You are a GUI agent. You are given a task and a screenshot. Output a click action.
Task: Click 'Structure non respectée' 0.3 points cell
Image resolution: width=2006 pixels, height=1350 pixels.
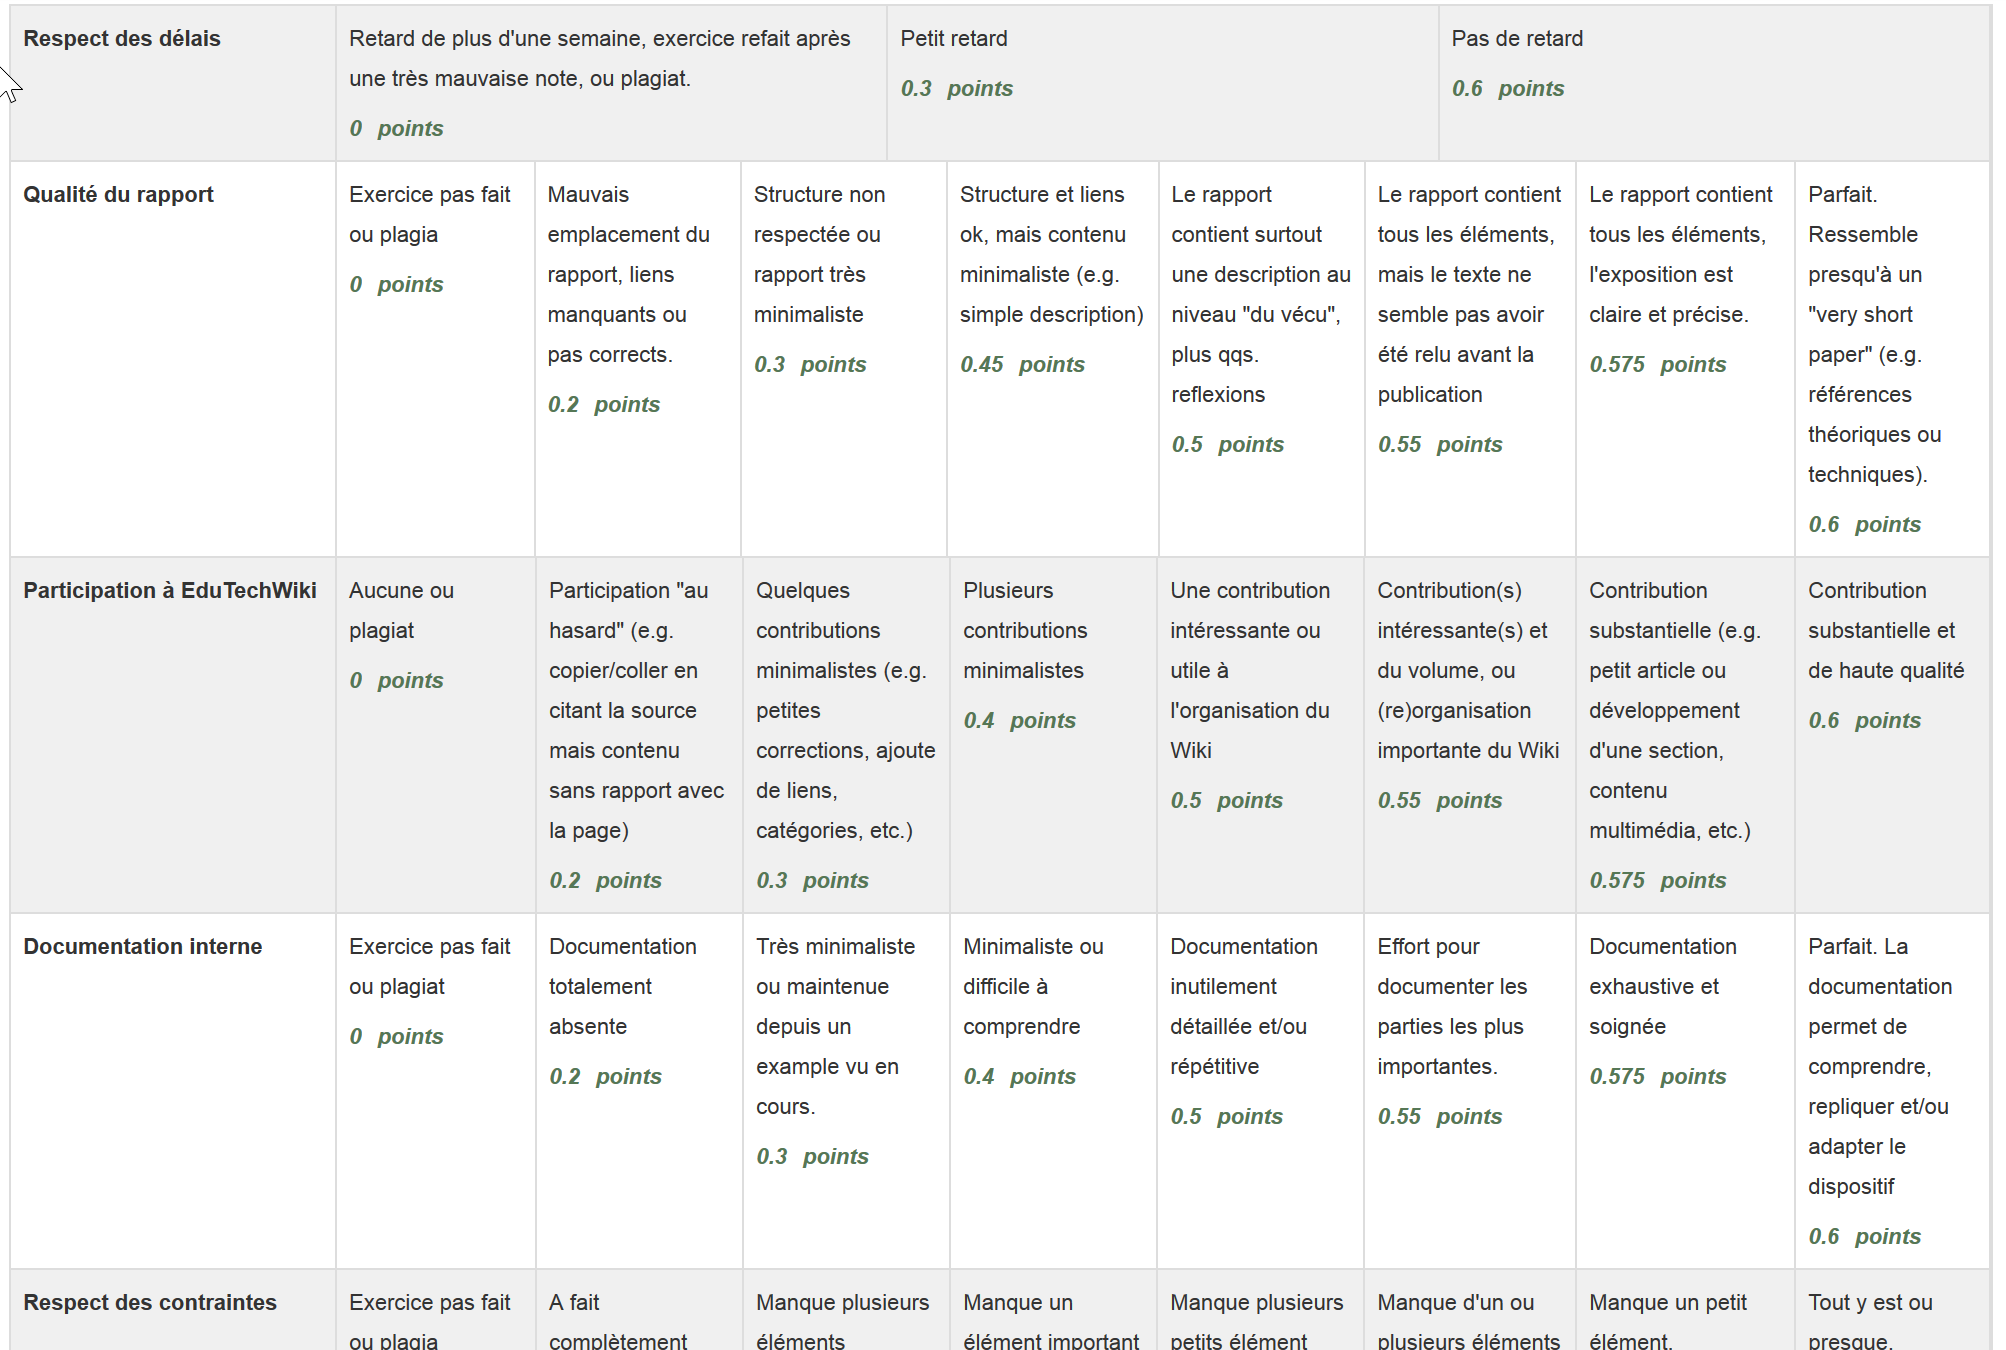844,359
